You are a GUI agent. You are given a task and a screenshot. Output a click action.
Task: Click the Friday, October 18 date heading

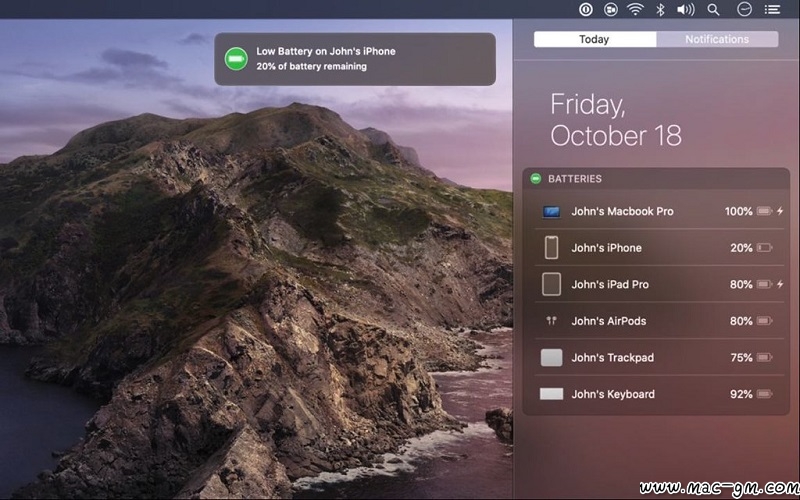[x=616, y=120]
